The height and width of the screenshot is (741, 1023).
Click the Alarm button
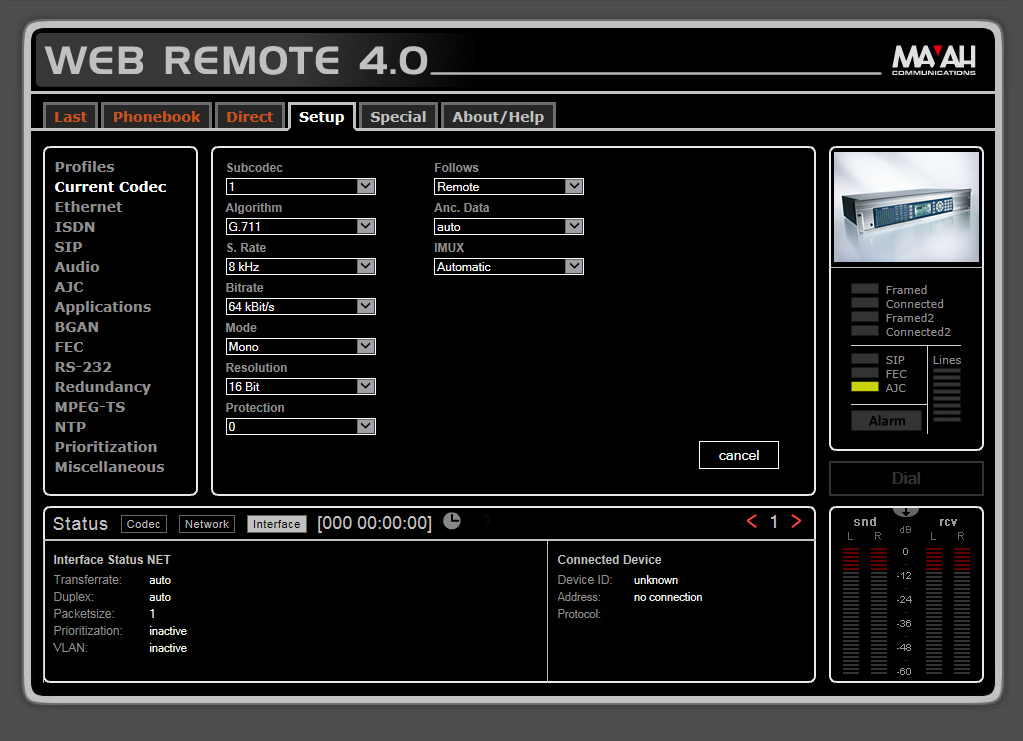pos(887,421)
